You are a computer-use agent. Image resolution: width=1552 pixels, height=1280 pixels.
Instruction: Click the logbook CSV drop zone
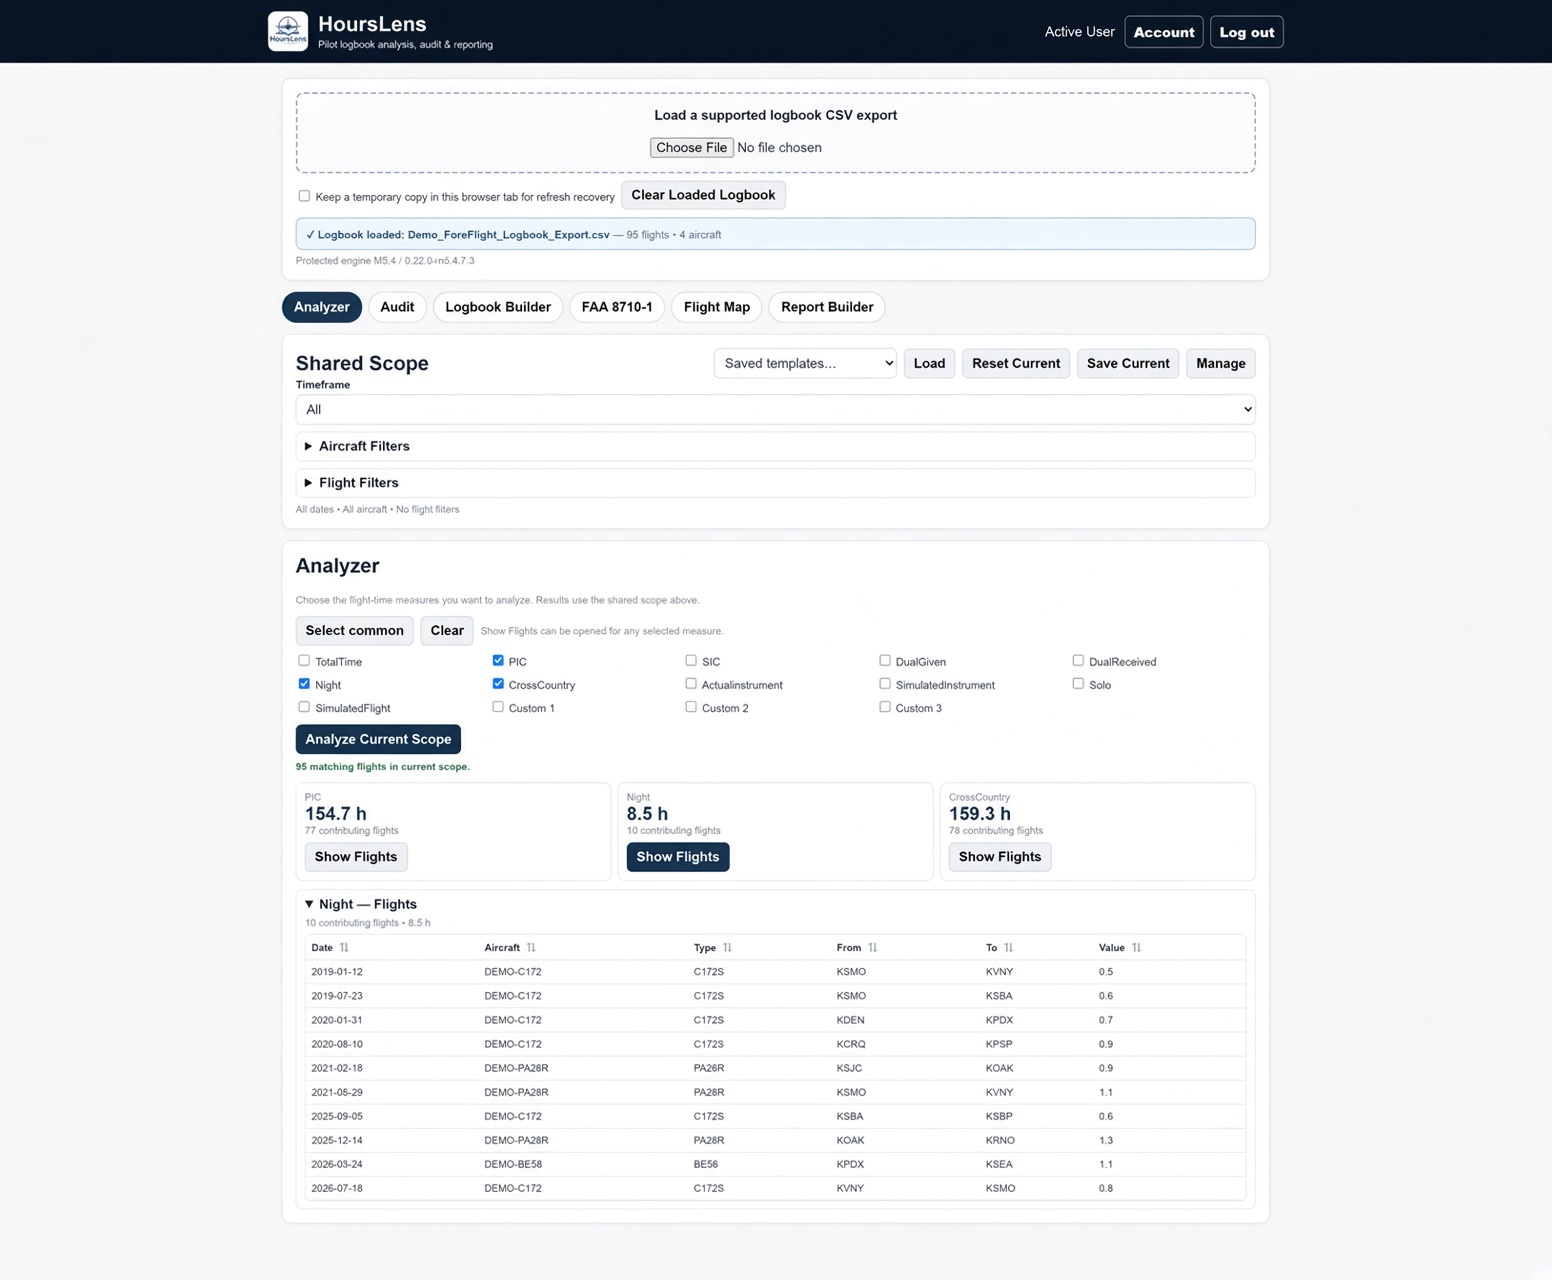coord(775,133)
